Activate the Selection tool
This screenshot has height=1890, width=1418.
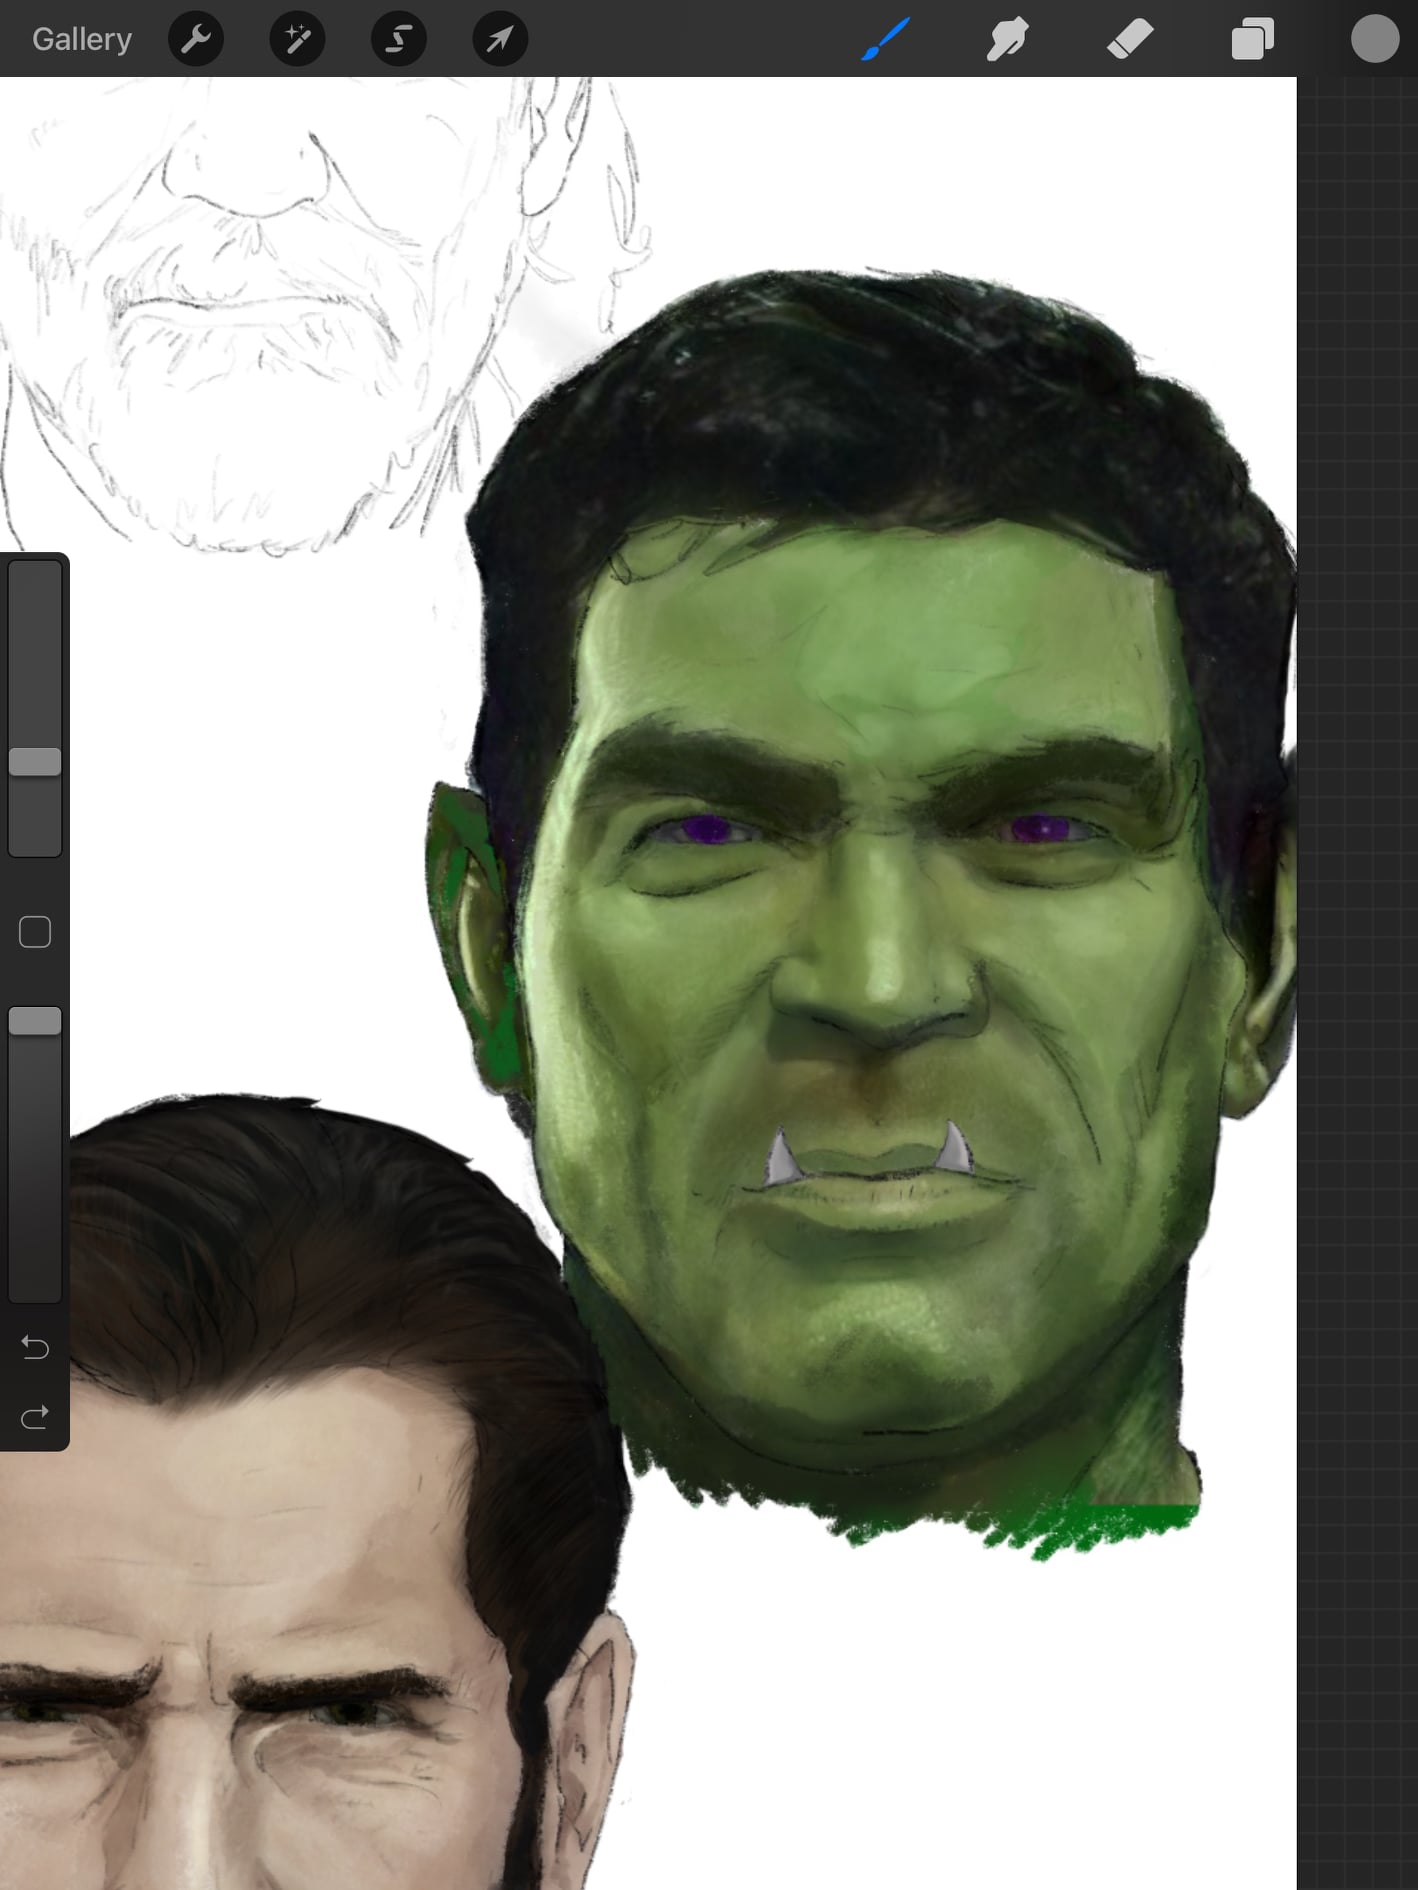coord(399,39)
